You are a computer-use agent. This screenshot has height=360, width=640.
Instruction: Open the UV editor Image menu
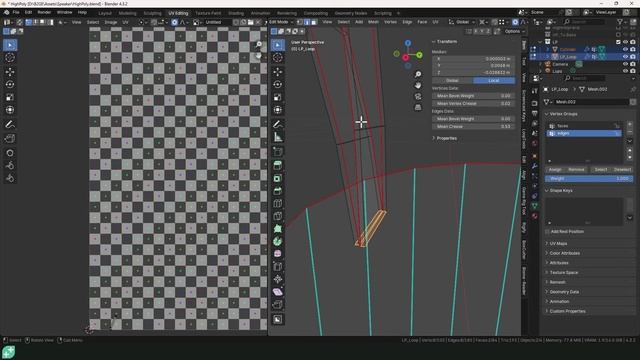tap(111, 22)
